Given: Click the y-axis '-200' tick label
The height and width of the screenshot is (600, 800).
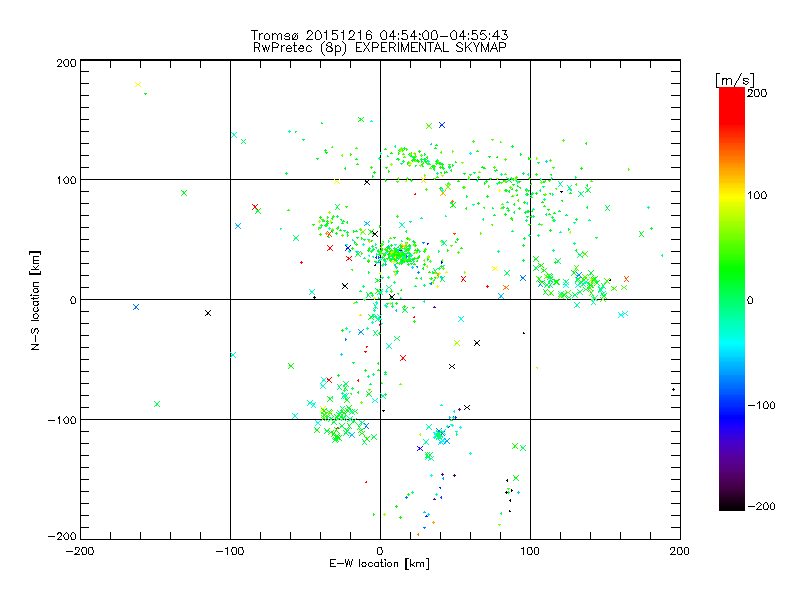Looking at the screenshot, I should [x=62, y=536].
